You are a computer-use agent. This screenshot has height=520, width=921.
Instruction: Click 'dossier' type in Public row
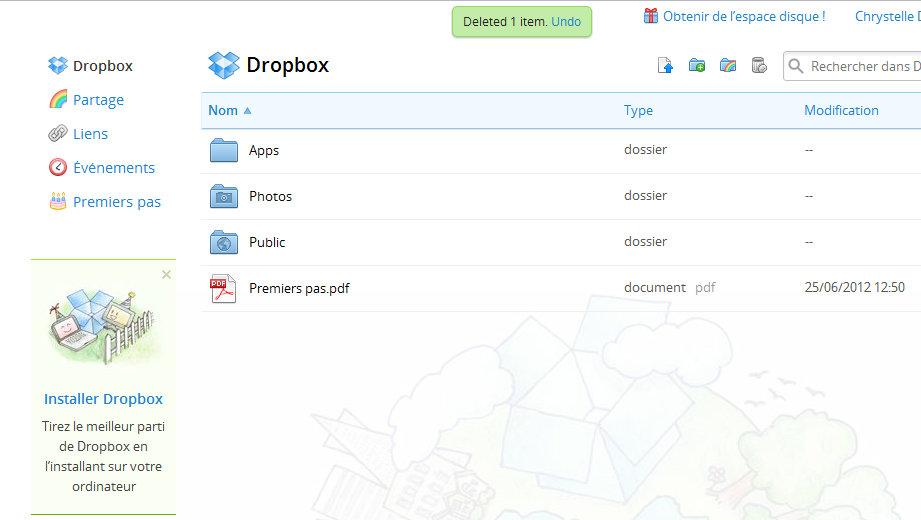tap(646, 241)
